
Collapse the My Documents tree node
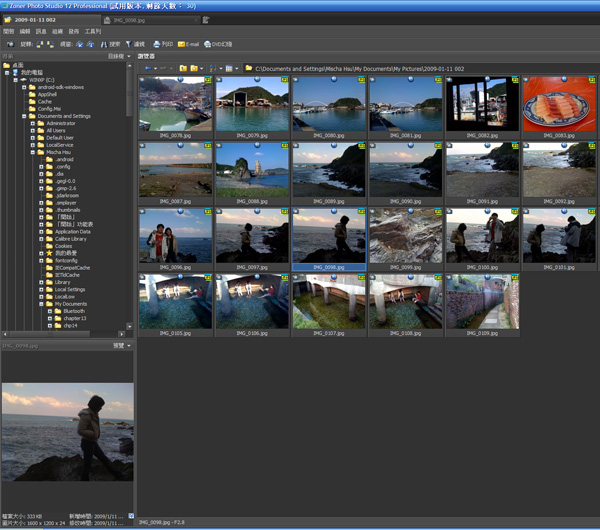41,304
